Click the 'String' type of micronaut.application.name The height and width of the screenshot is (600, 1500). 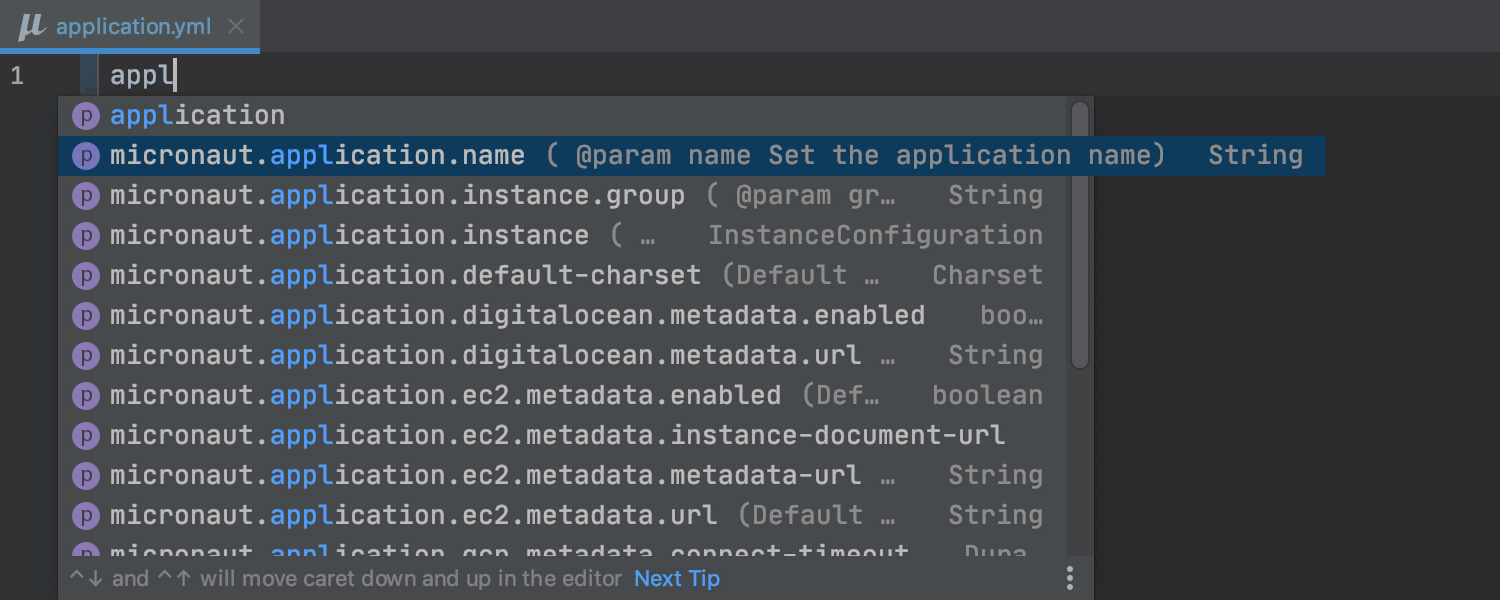click(1255, 156)
